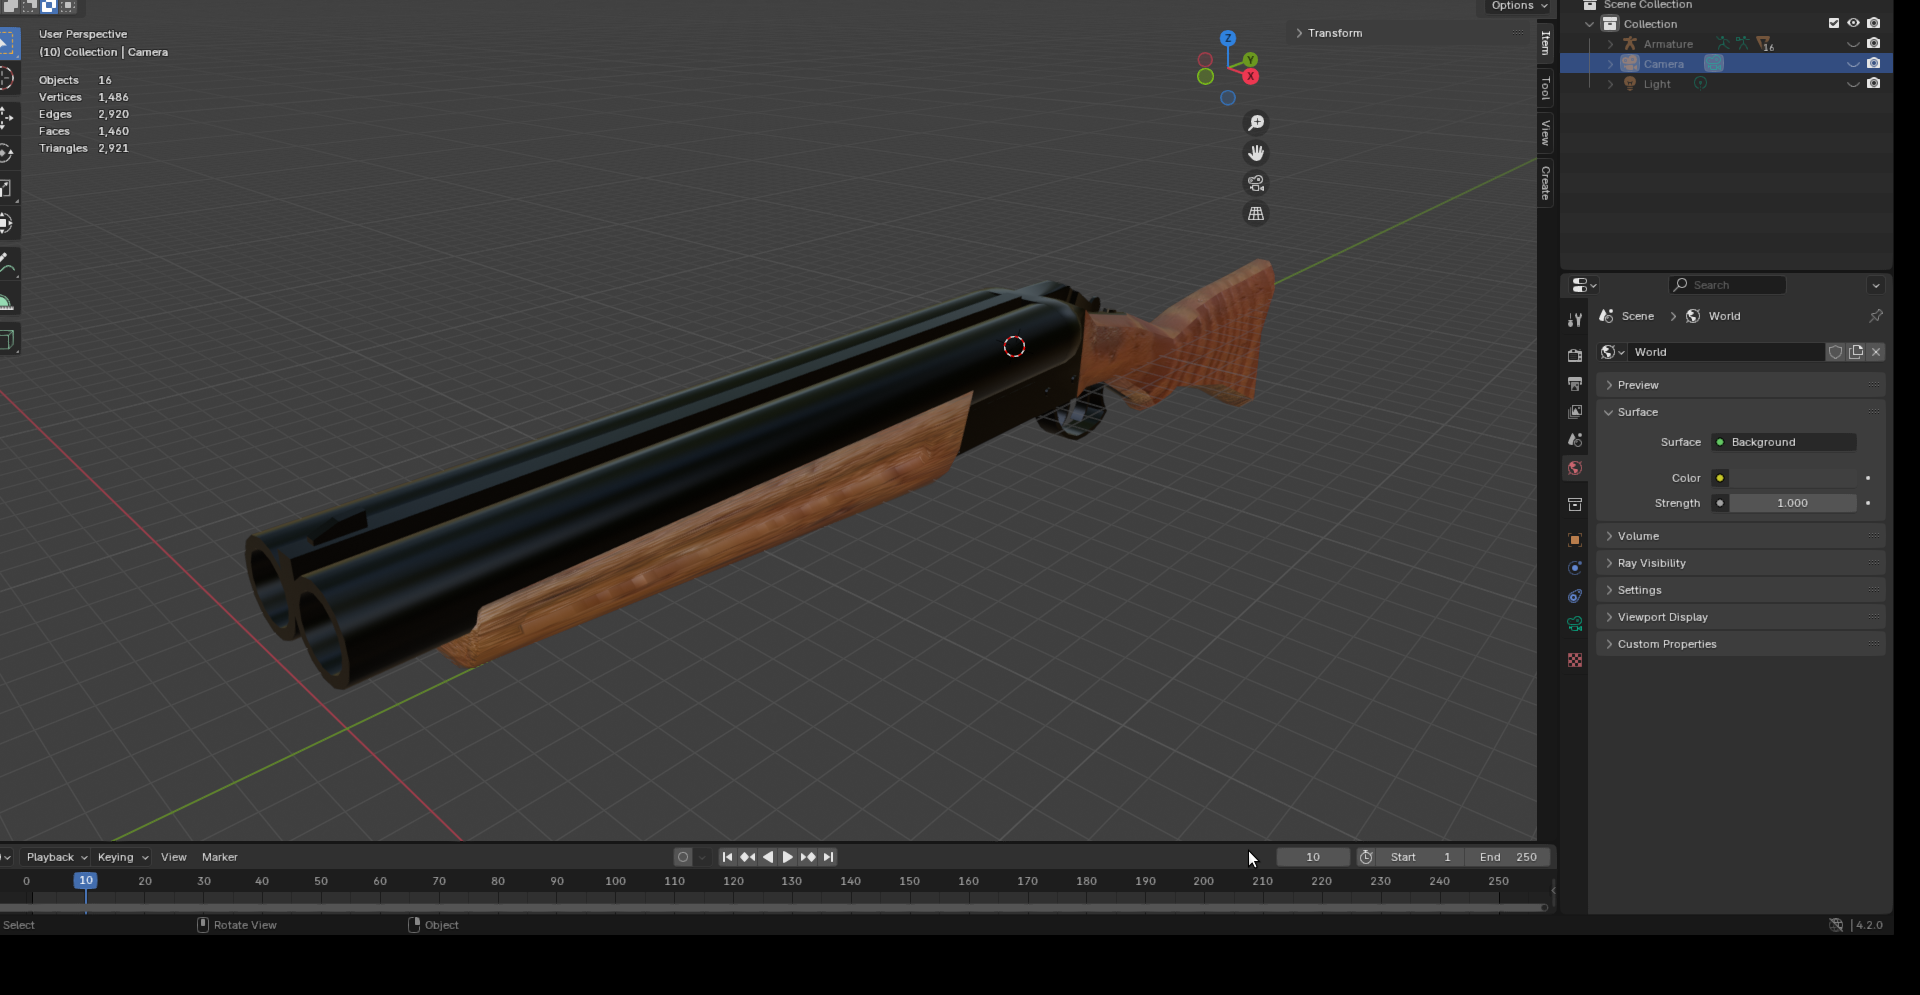Open the Output properties tab (printer icon)
Screen dimensions: 1920x995
(1575, 384)
